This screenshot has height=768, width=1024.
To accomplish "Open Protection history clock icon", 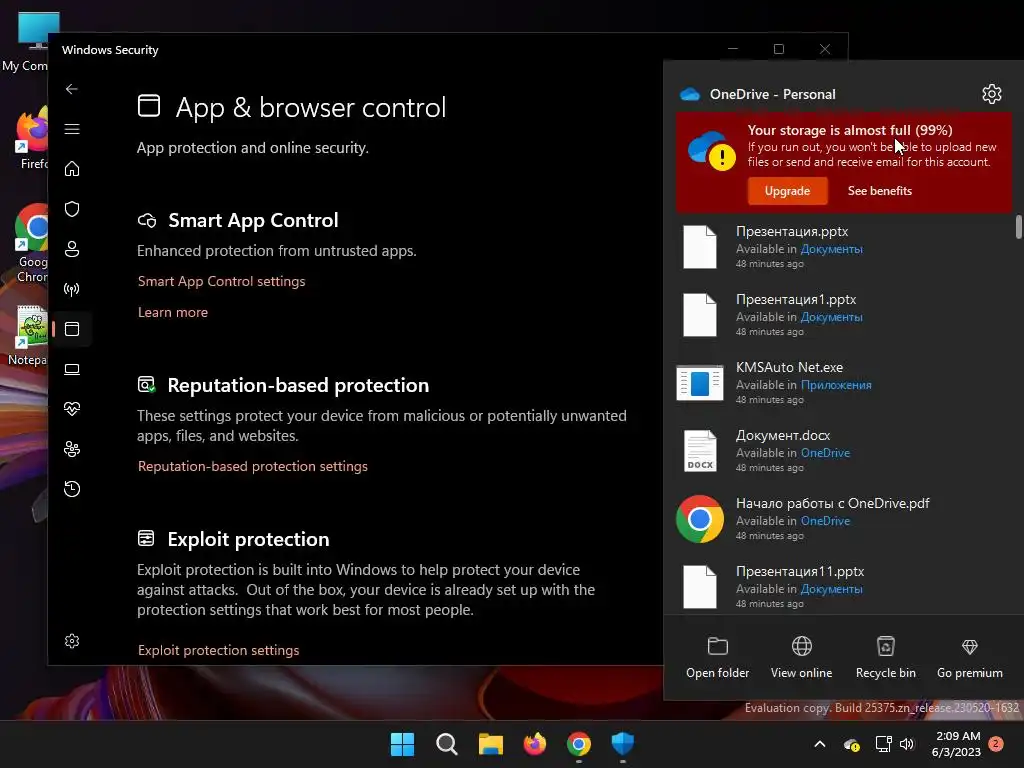I will [72, 489].
